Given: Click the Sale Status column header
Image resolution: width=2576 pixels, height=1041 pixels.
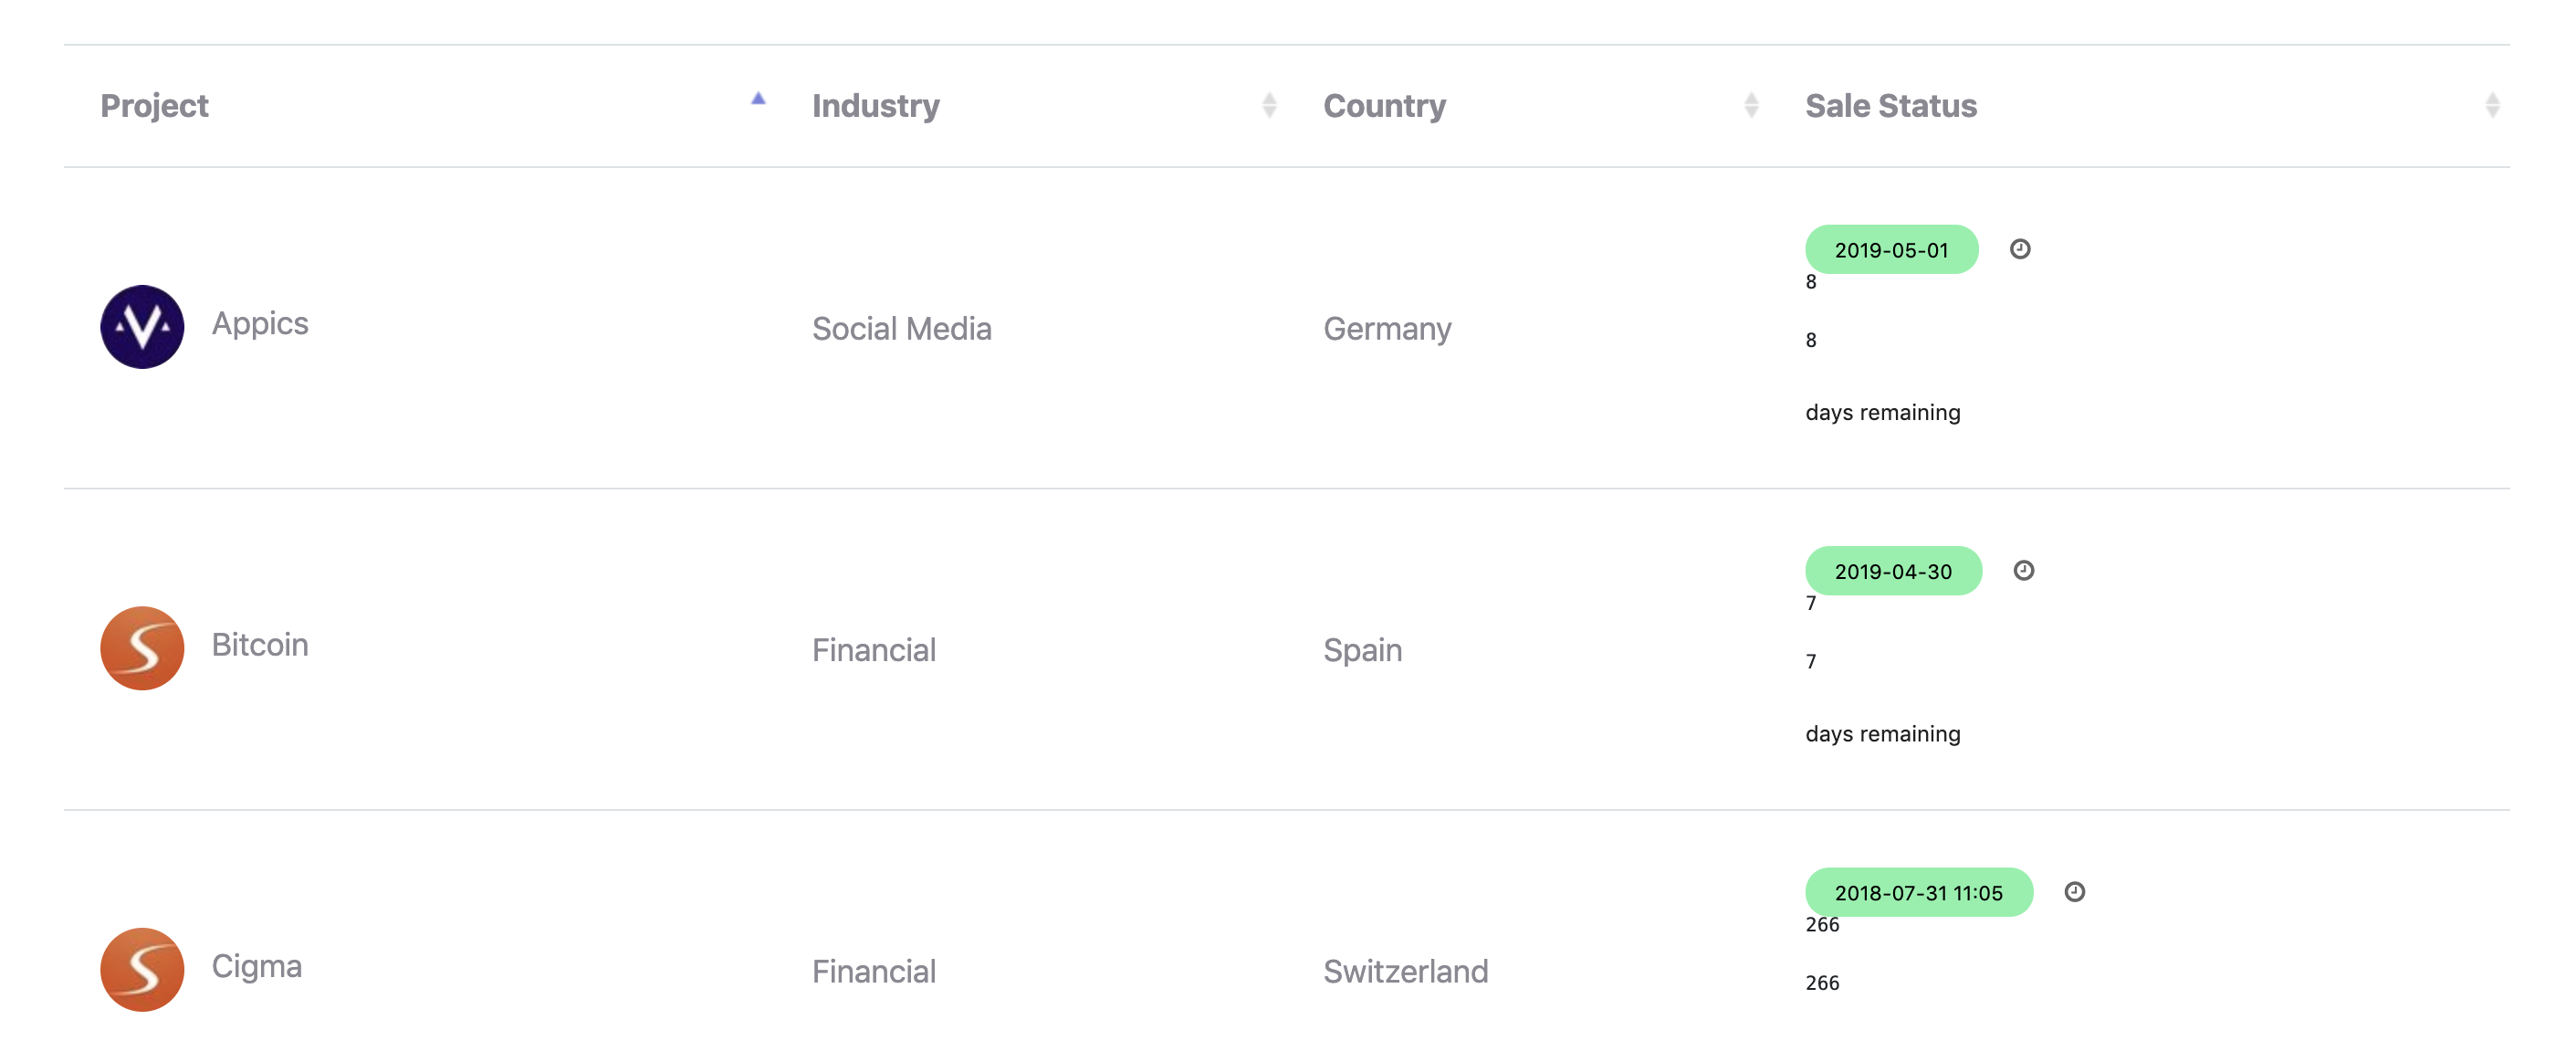Looking at the screenshot, I should [x=1890, y=106].
